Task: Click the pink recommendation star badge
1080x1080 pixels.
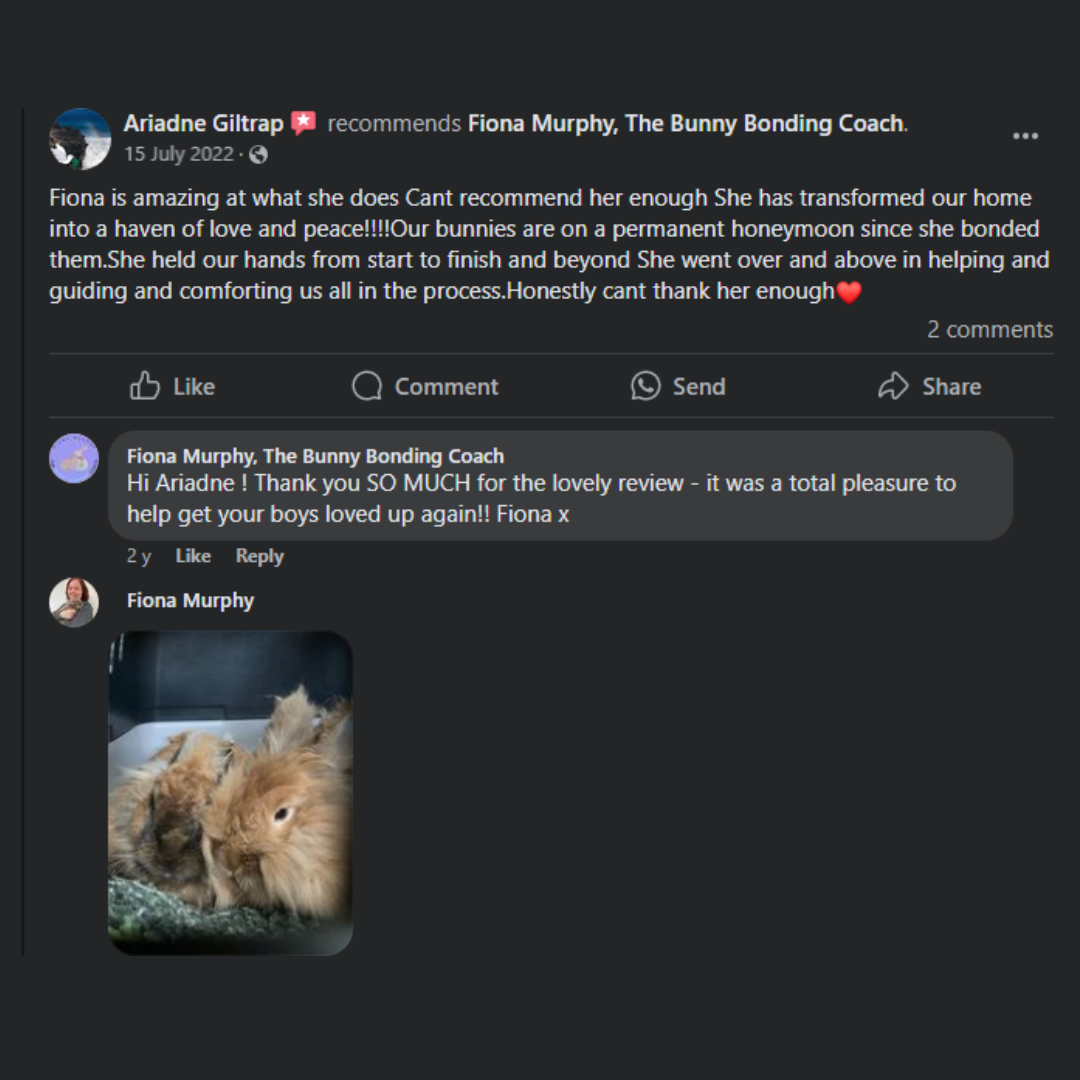Action: [304, 123]
